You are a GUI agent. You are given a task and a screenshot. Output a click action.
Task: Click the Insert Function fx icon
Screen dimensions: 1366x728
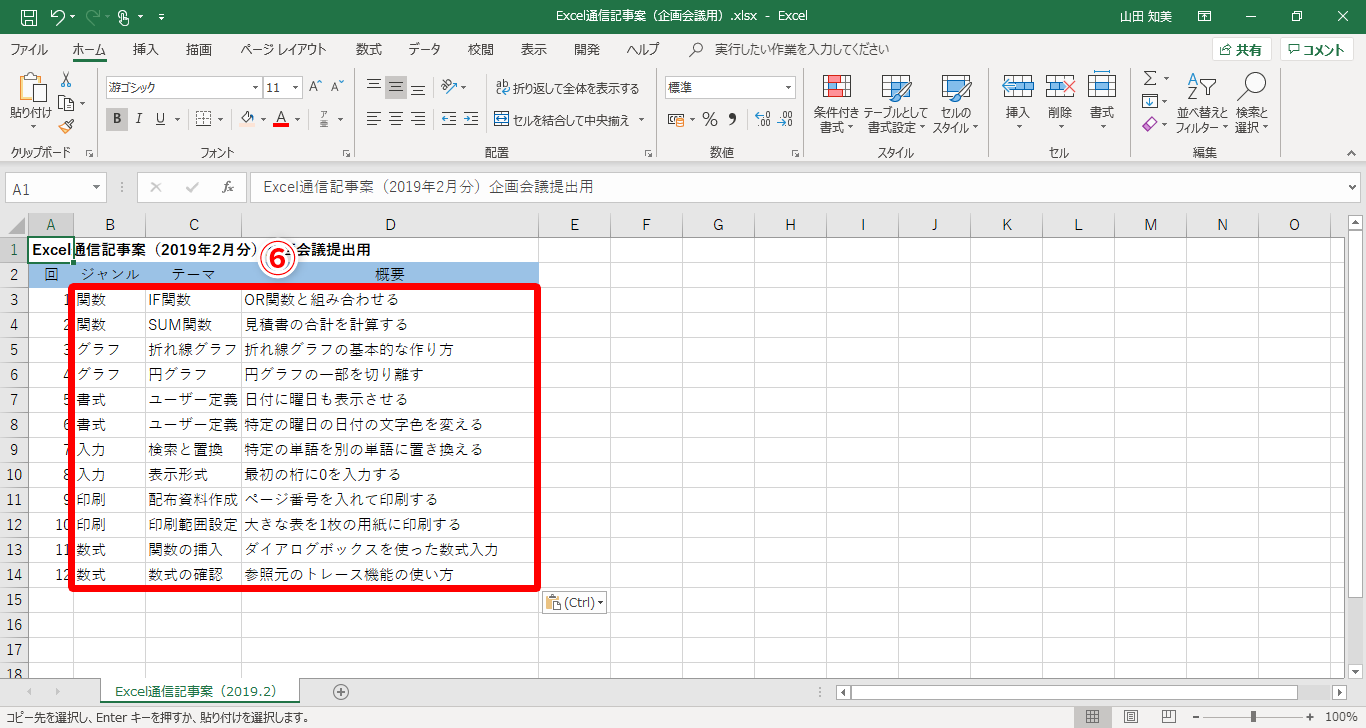tap(228, 187)
